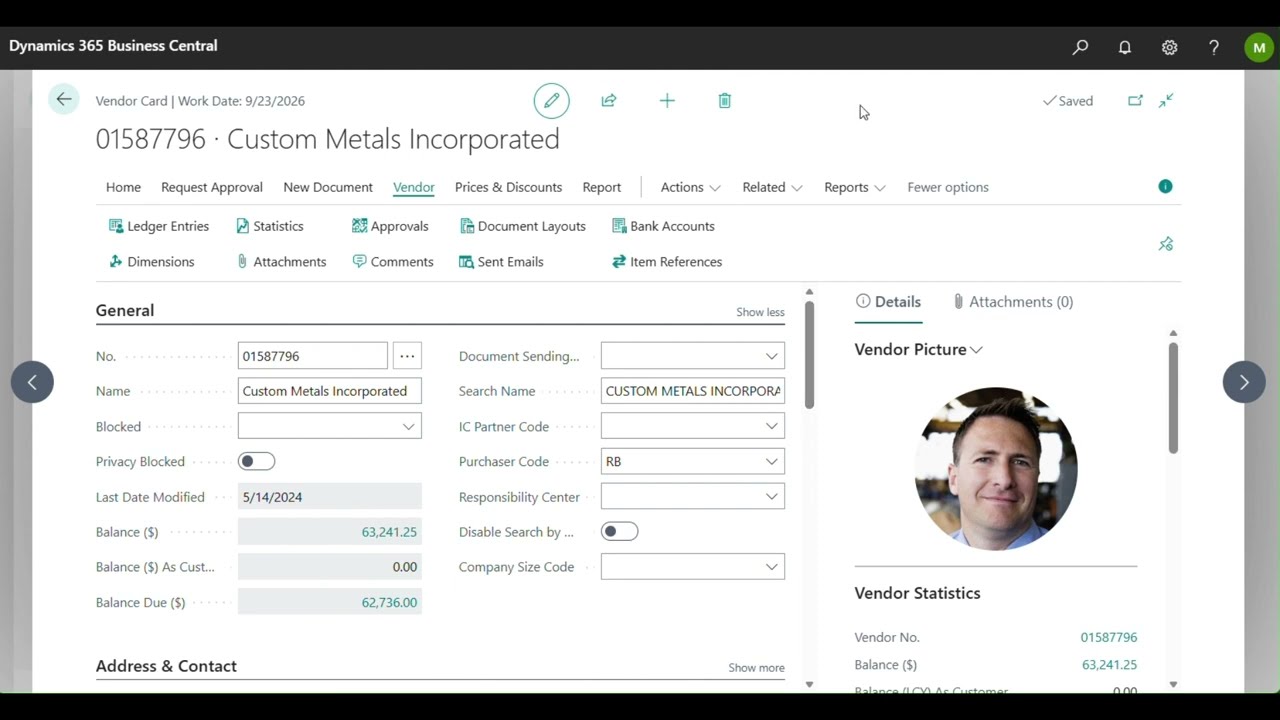Click the plus new record icon
1280x720 pixels.
[667, 101]
